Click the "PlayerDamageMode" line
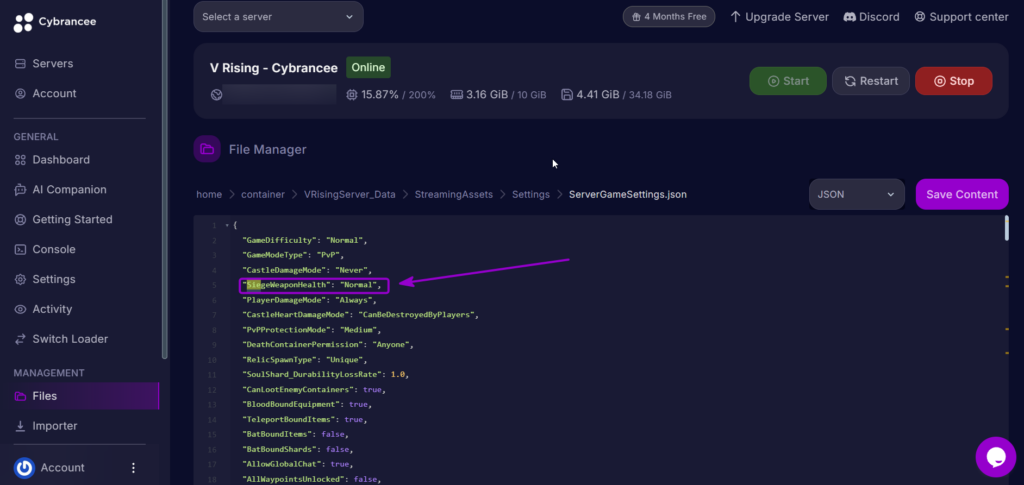This screenshot has width=1024, height=485. point(310,300)
